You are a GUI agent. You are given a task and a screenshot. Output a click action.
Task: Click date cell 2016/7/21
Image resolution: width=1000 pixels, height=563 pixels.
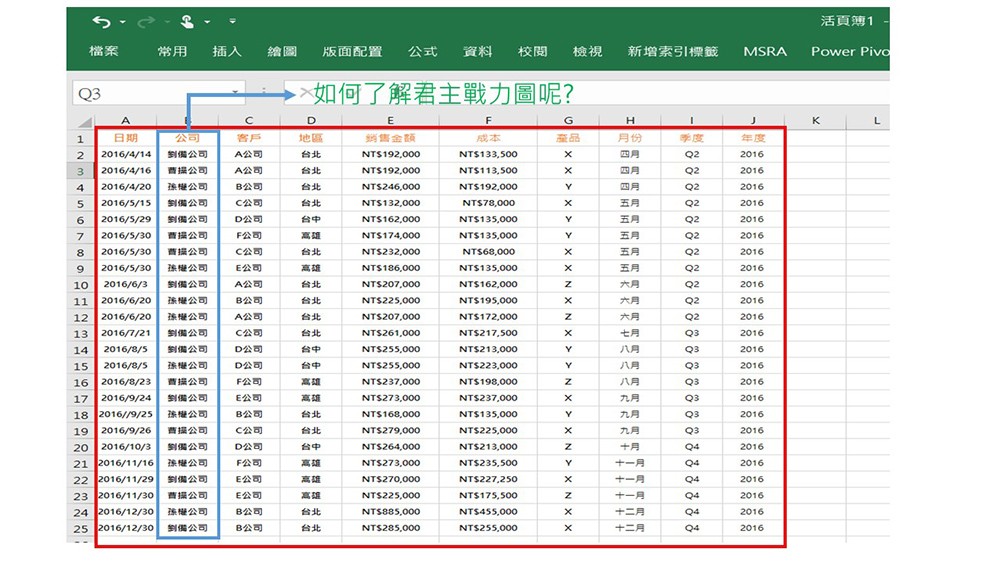click(x=126, y=333)
